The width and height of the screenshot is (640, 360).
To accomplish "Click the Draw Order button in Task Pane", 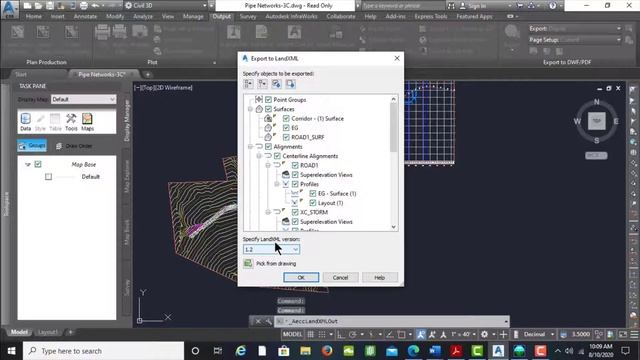I will click(x=74, y=146).
